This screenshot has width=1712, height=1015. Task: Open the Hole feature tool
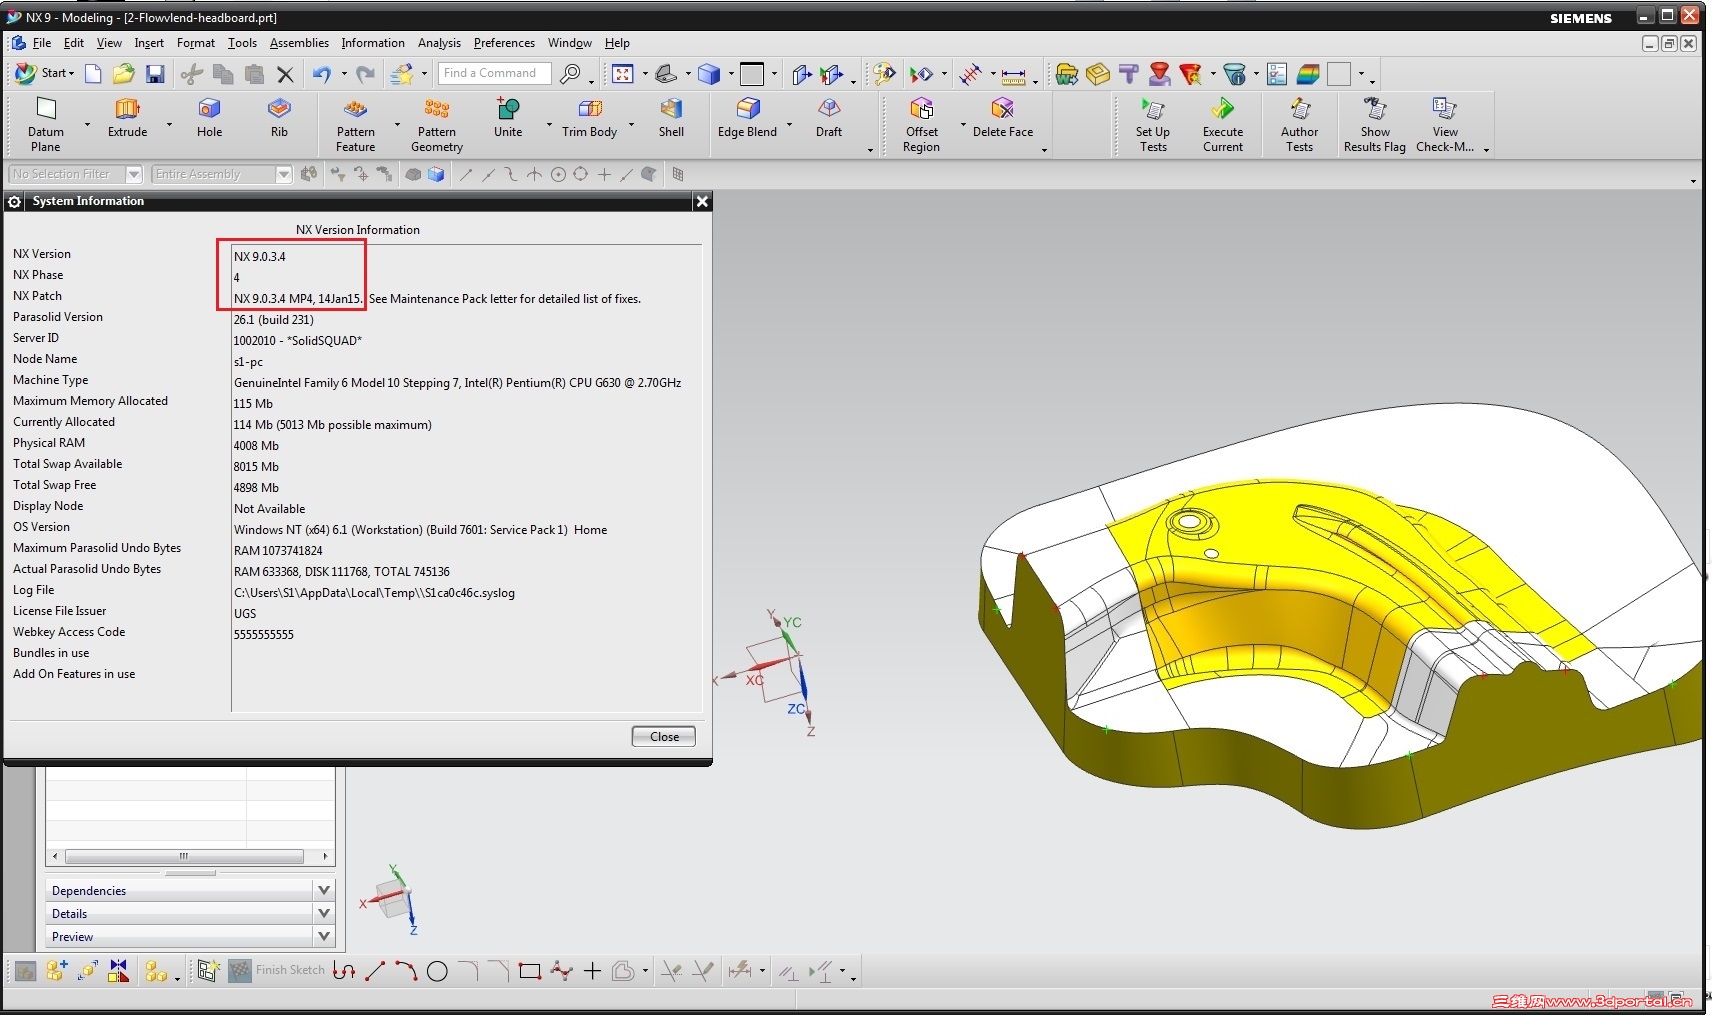pos(209,120)
